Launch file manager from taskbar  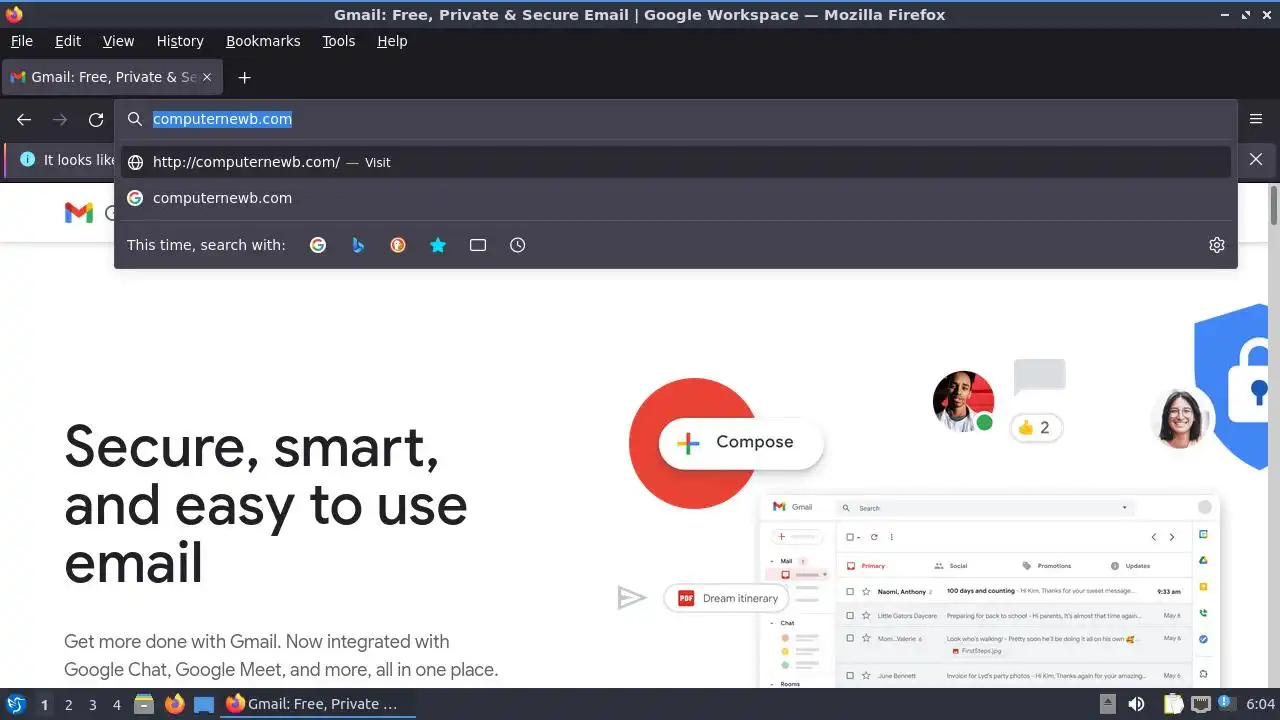coord(144,705)
